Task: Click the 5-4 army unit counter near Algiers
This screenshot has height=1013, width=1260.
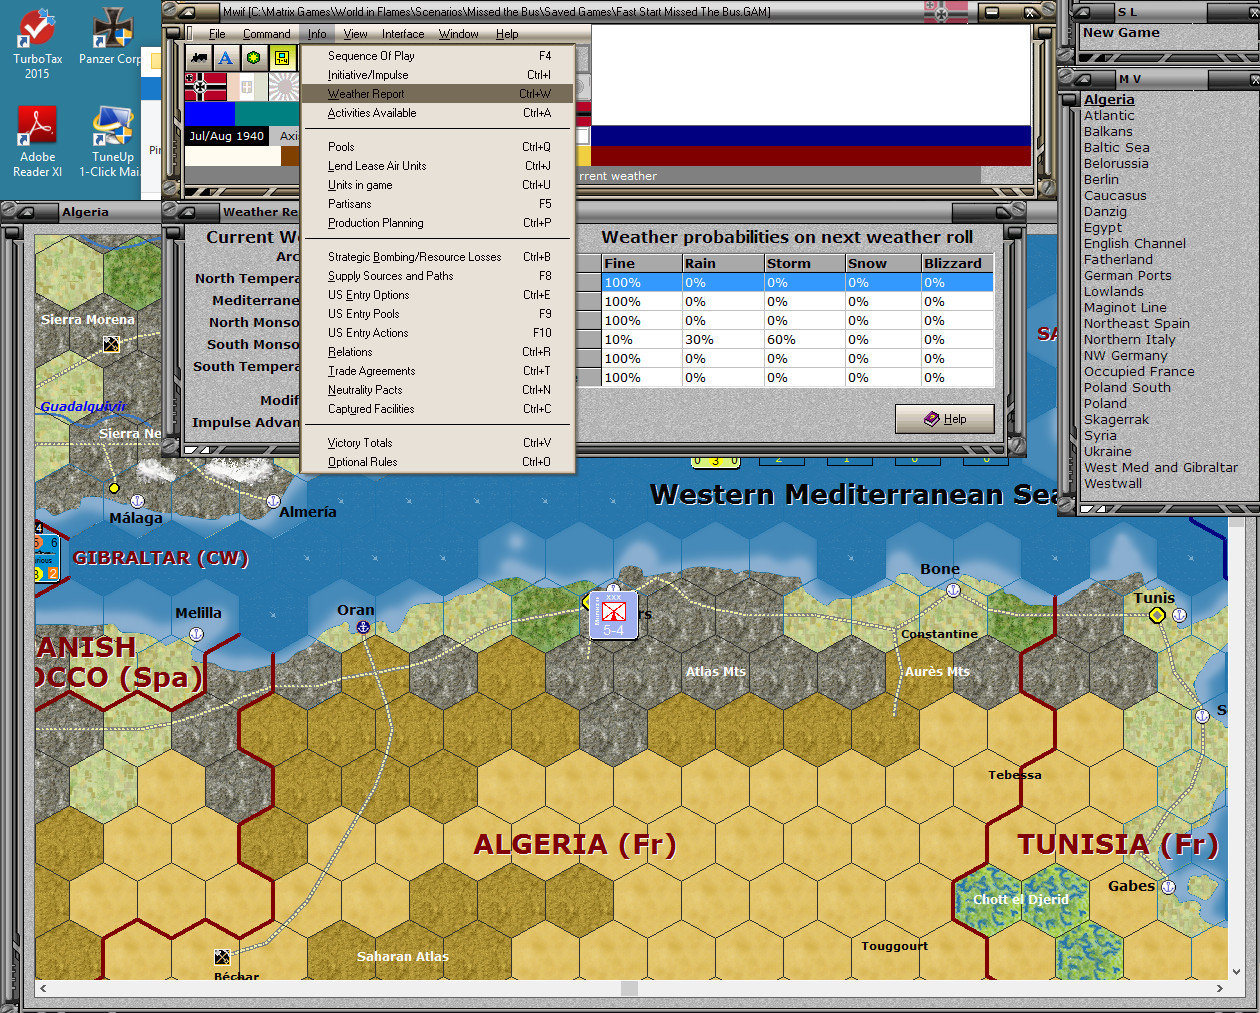Action: 613,614
